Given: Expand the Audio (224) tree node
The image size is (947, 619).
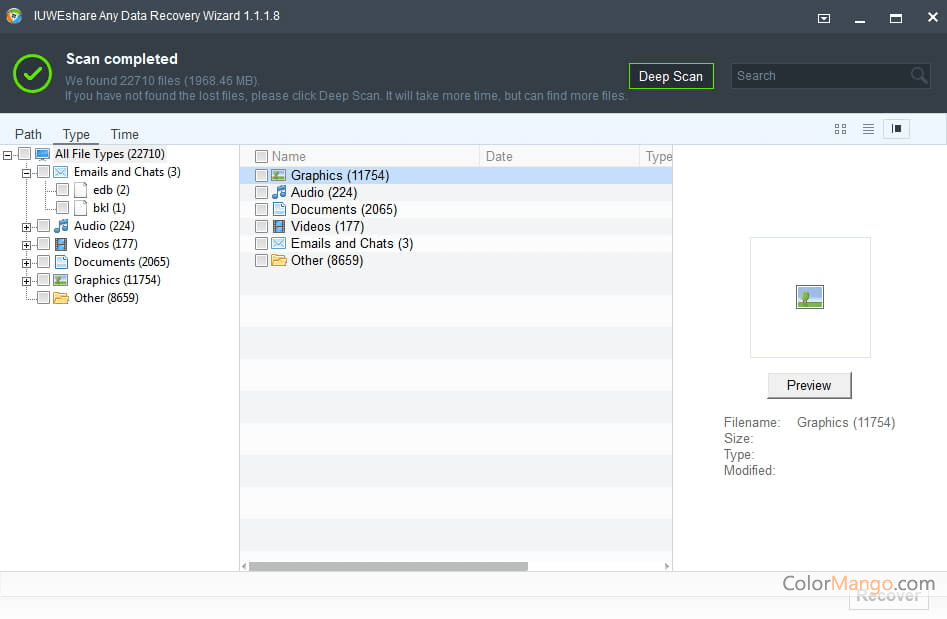Looking at the screenshot, I should click(x=26, y=227).
